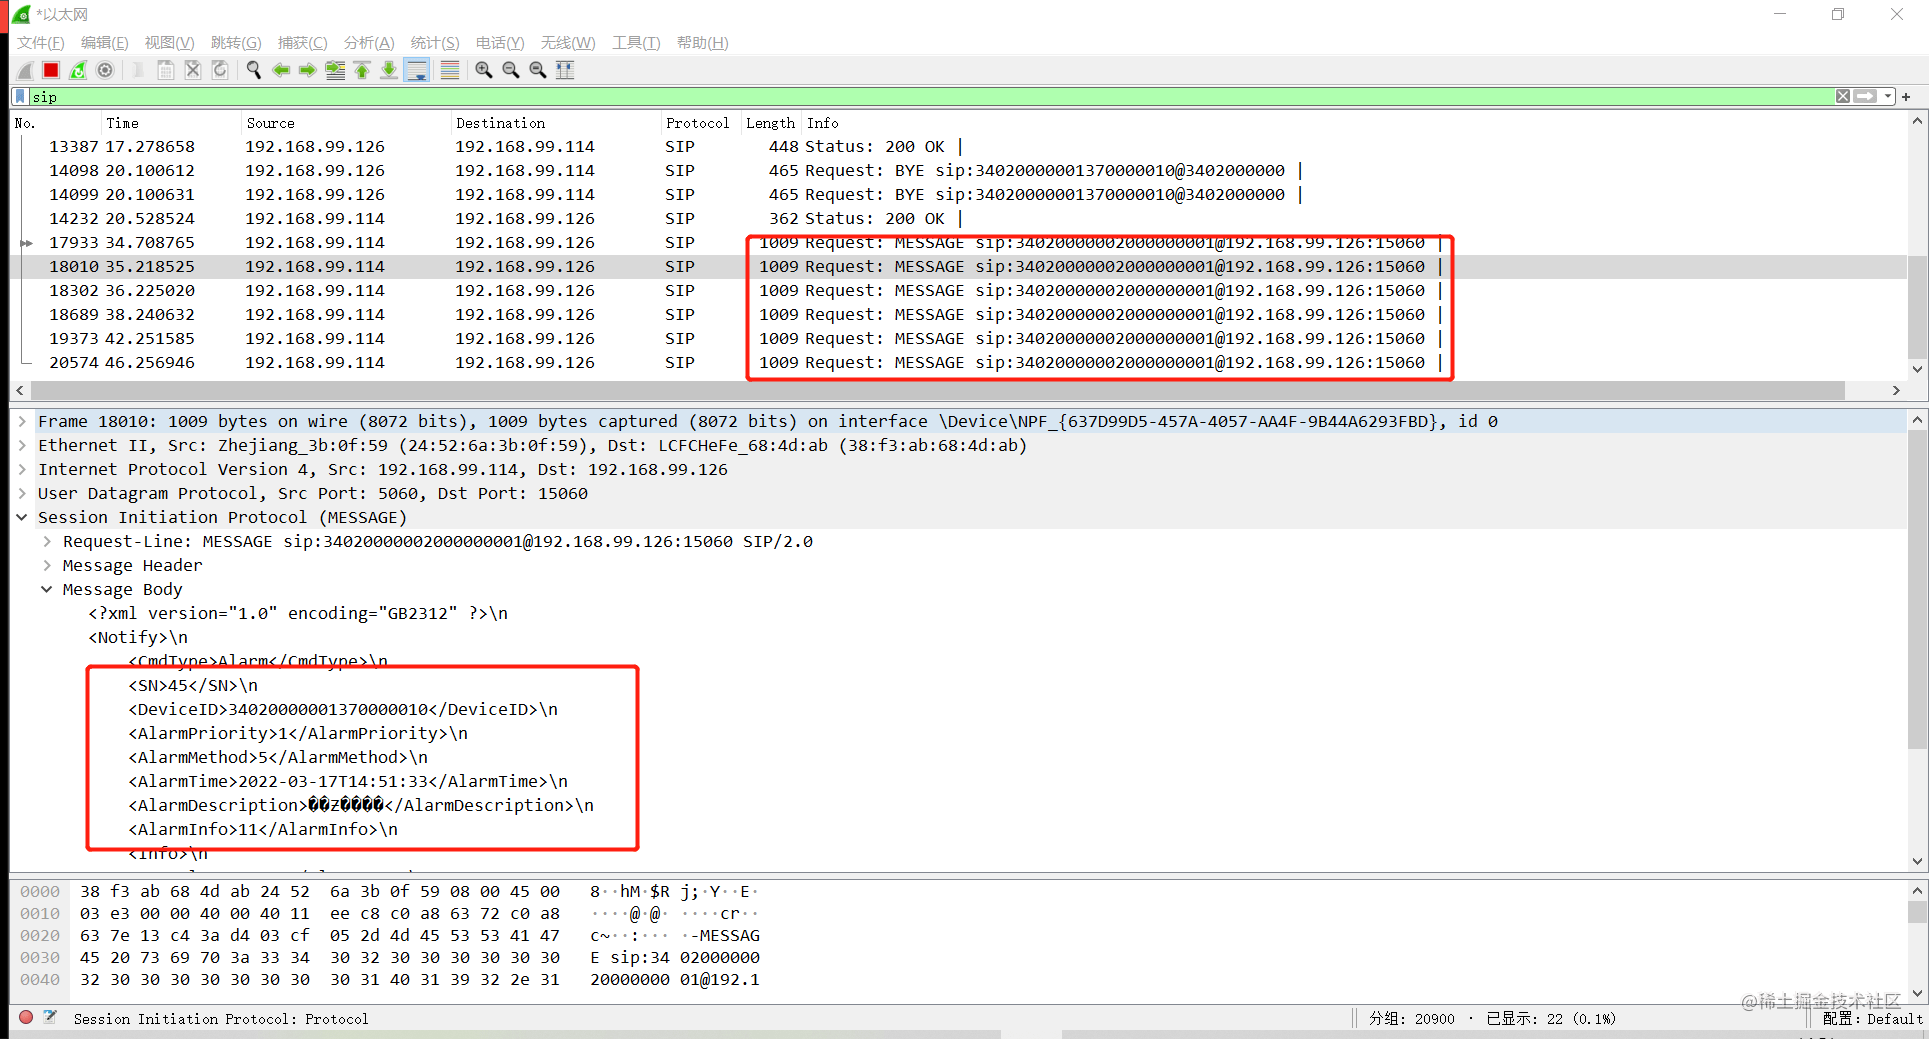Go back to previous packet arrow
This screenshot has height=1039, width=1929.
tap(281, 70)
